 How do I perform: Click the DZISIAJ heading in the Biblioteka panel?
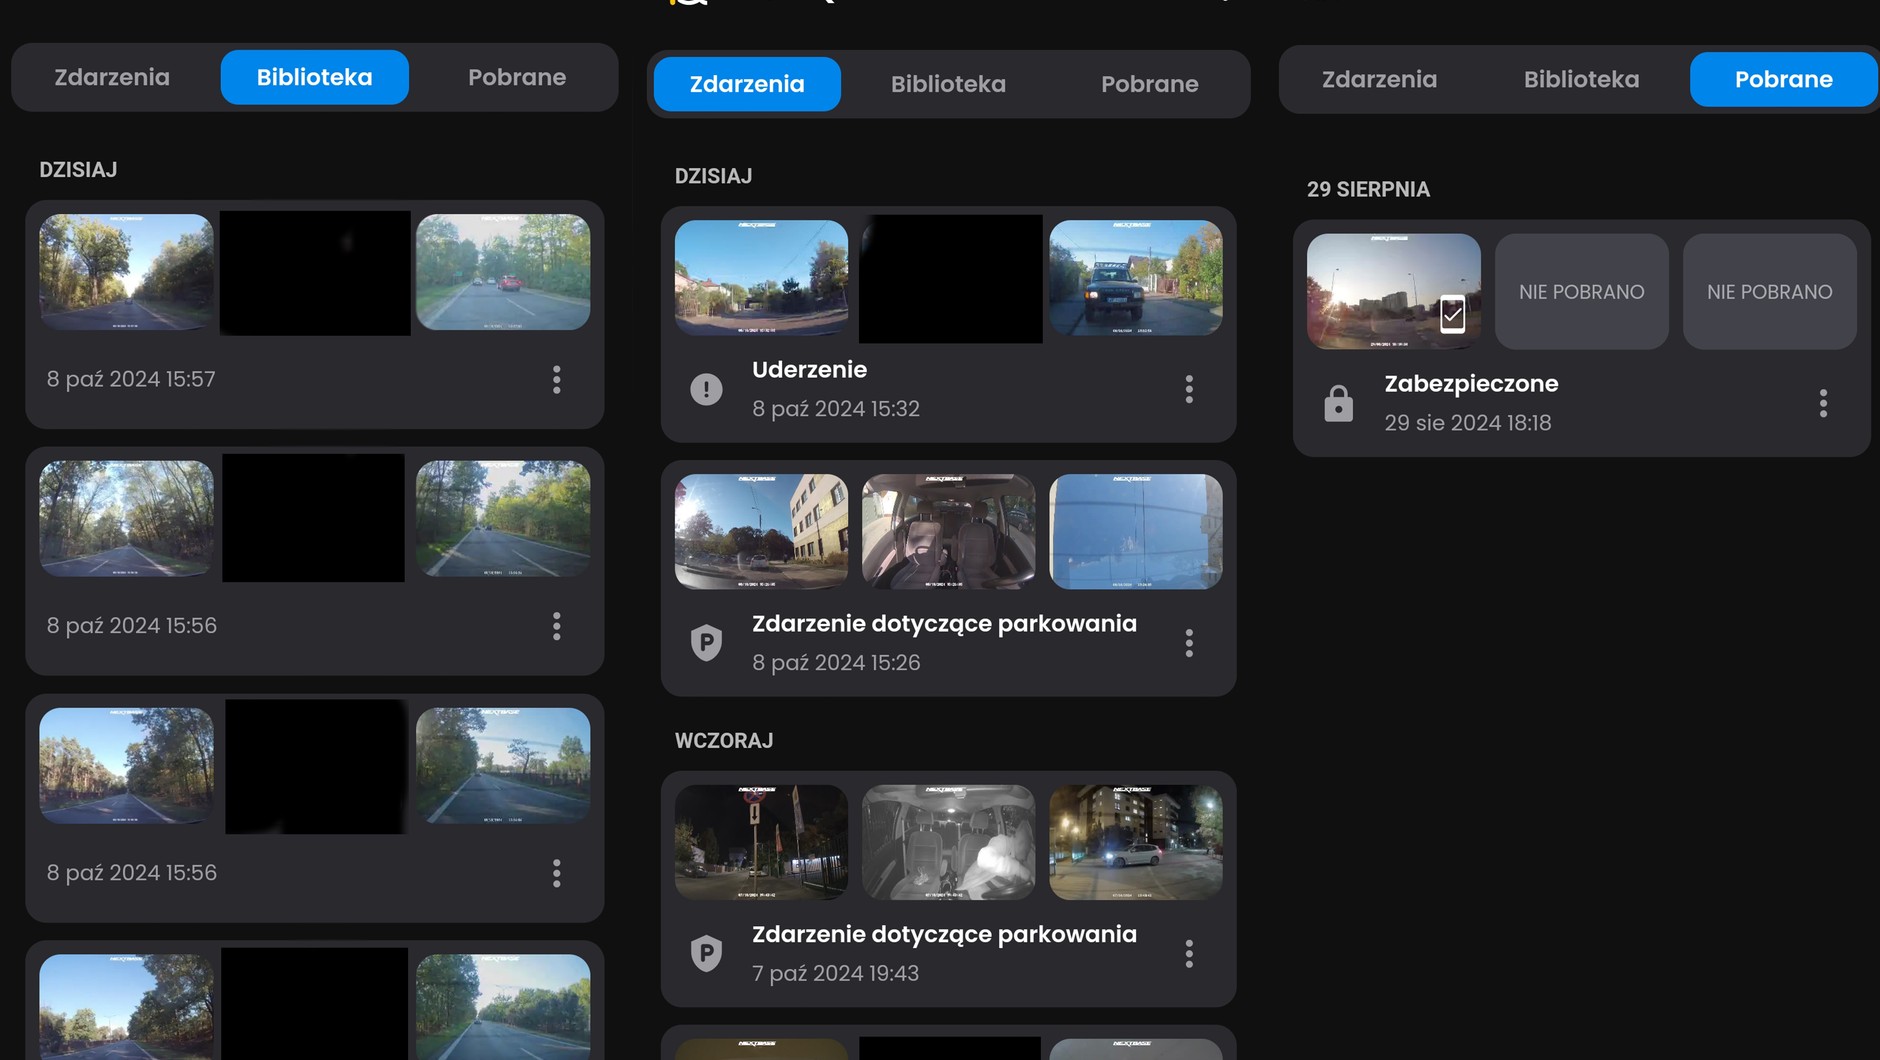(78, 170)
